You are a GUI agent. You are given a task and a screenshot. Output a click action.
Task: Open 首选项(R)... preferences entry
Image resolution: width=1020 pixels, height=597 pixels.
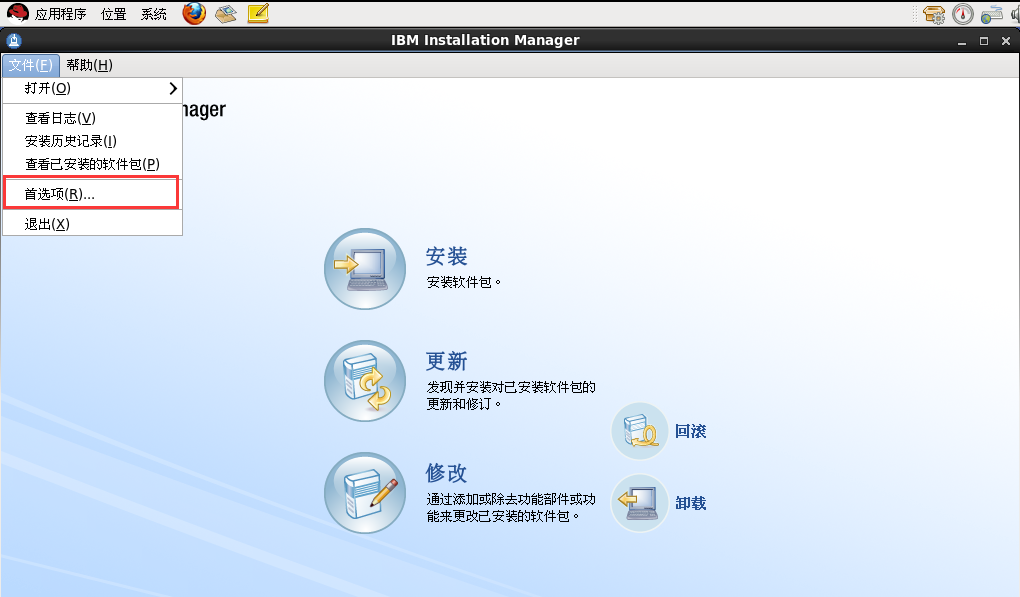(x=92, y=194)
